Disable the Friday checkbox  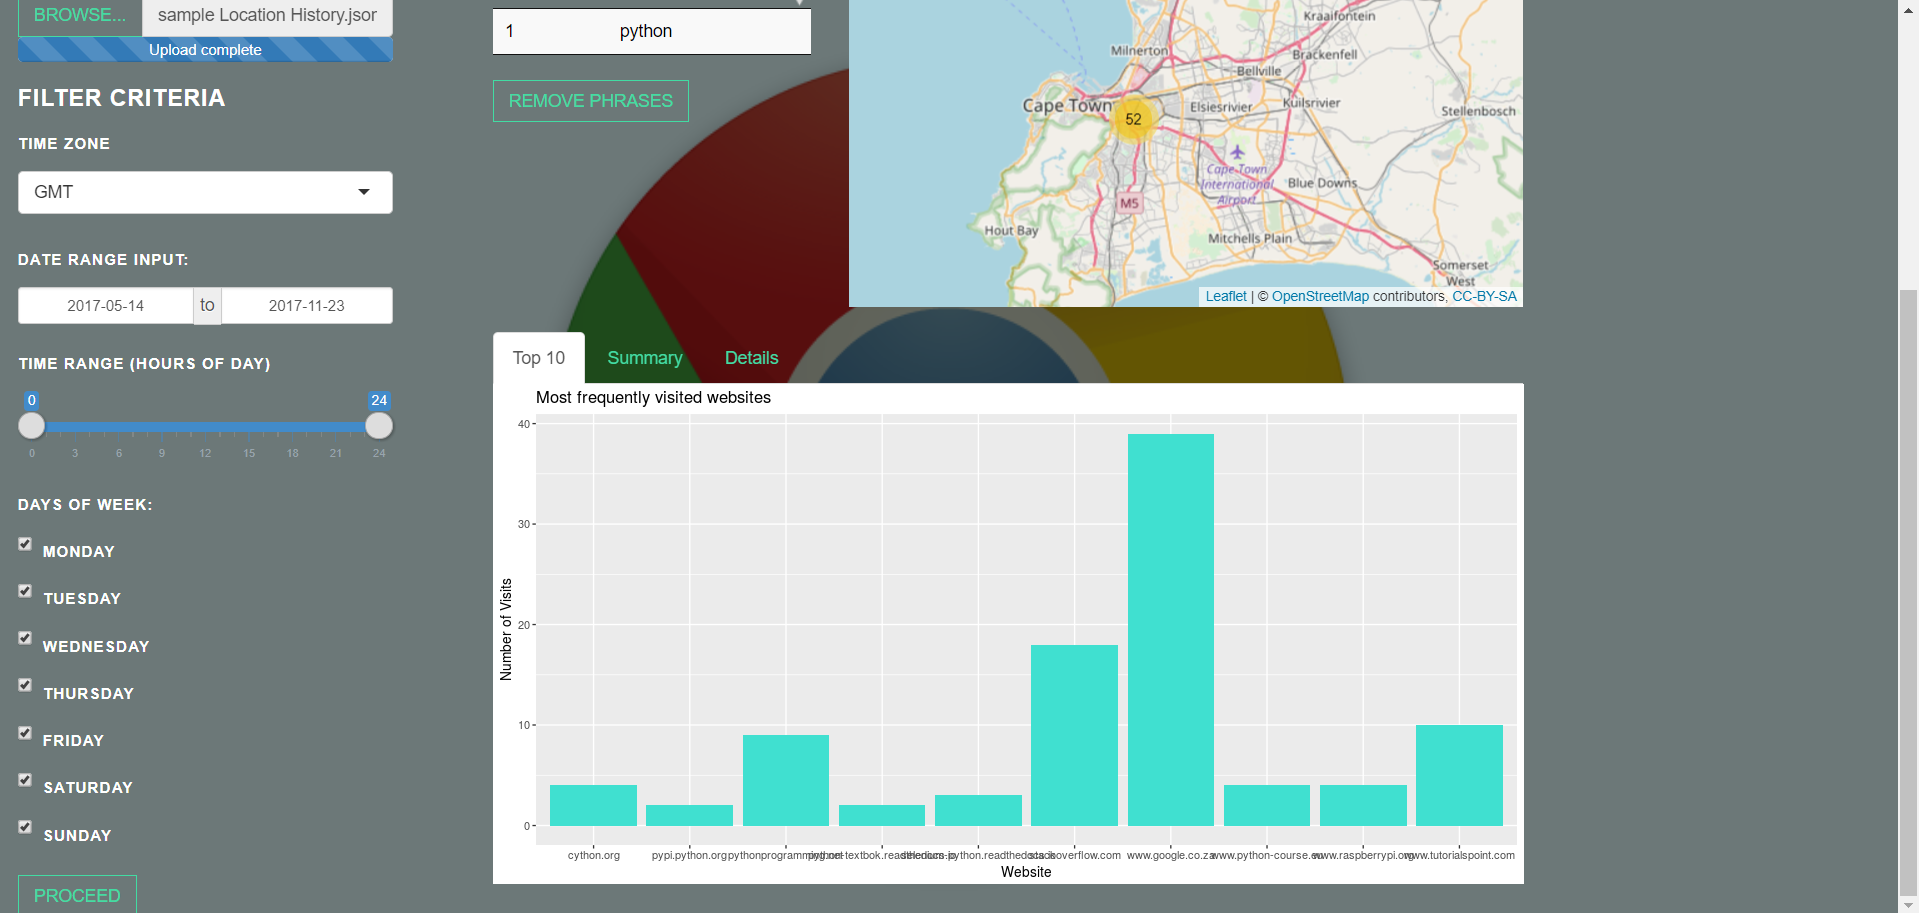[25, 733]
